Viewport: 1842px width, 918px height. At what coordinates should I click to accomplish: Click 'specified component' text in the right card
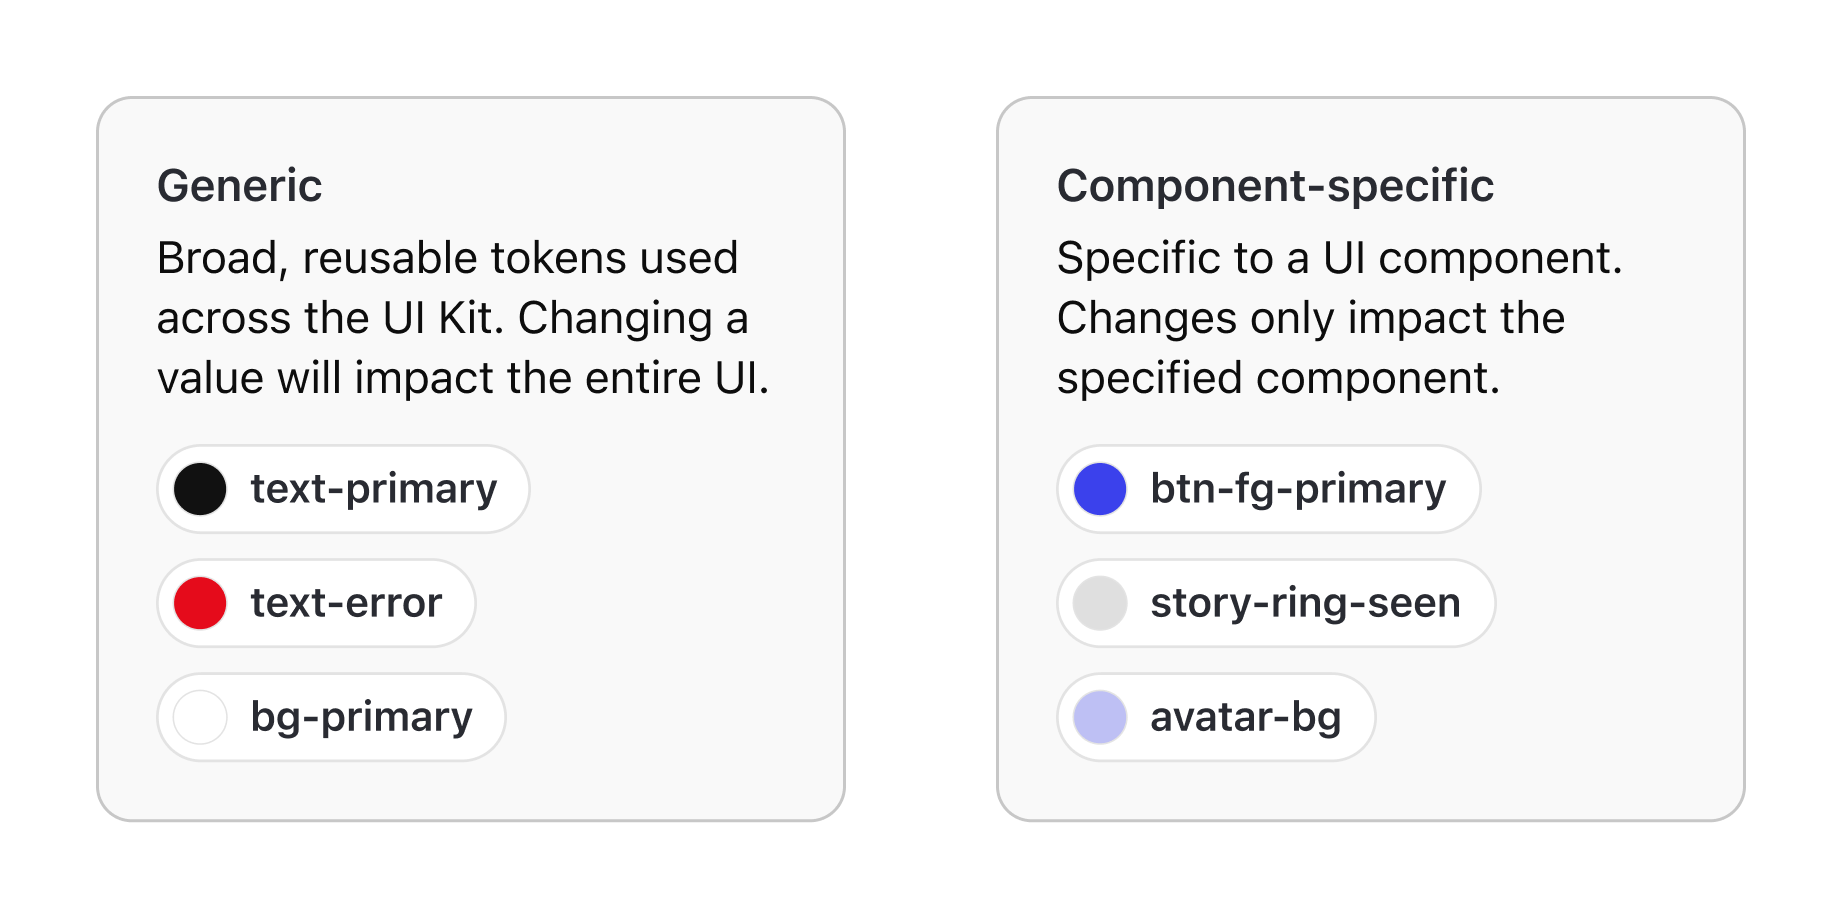coord(1277,379)
